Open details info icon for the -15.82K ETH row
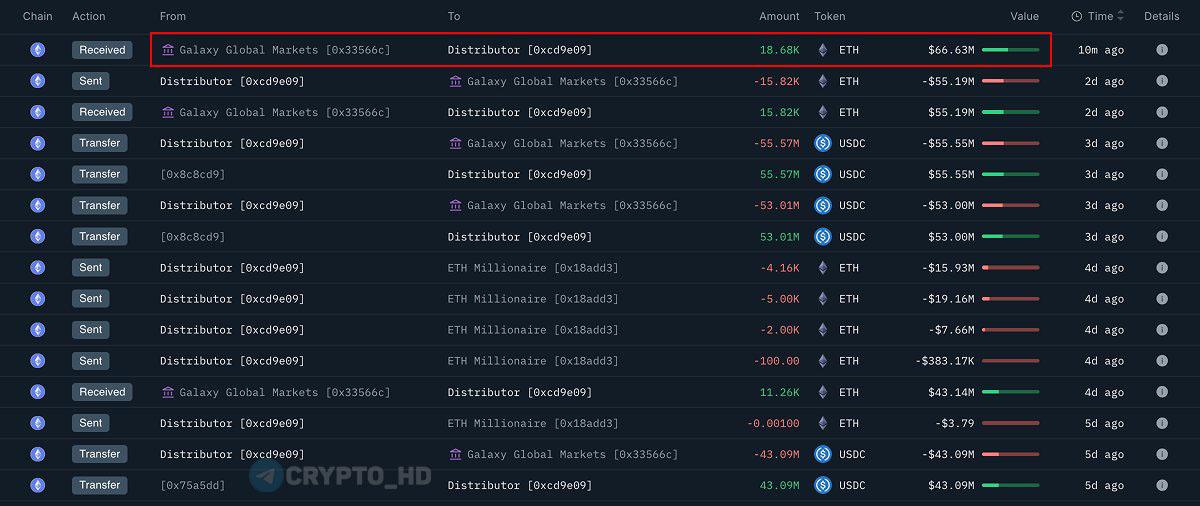This screenshot has height=506, width=1200. (1161, 81)
